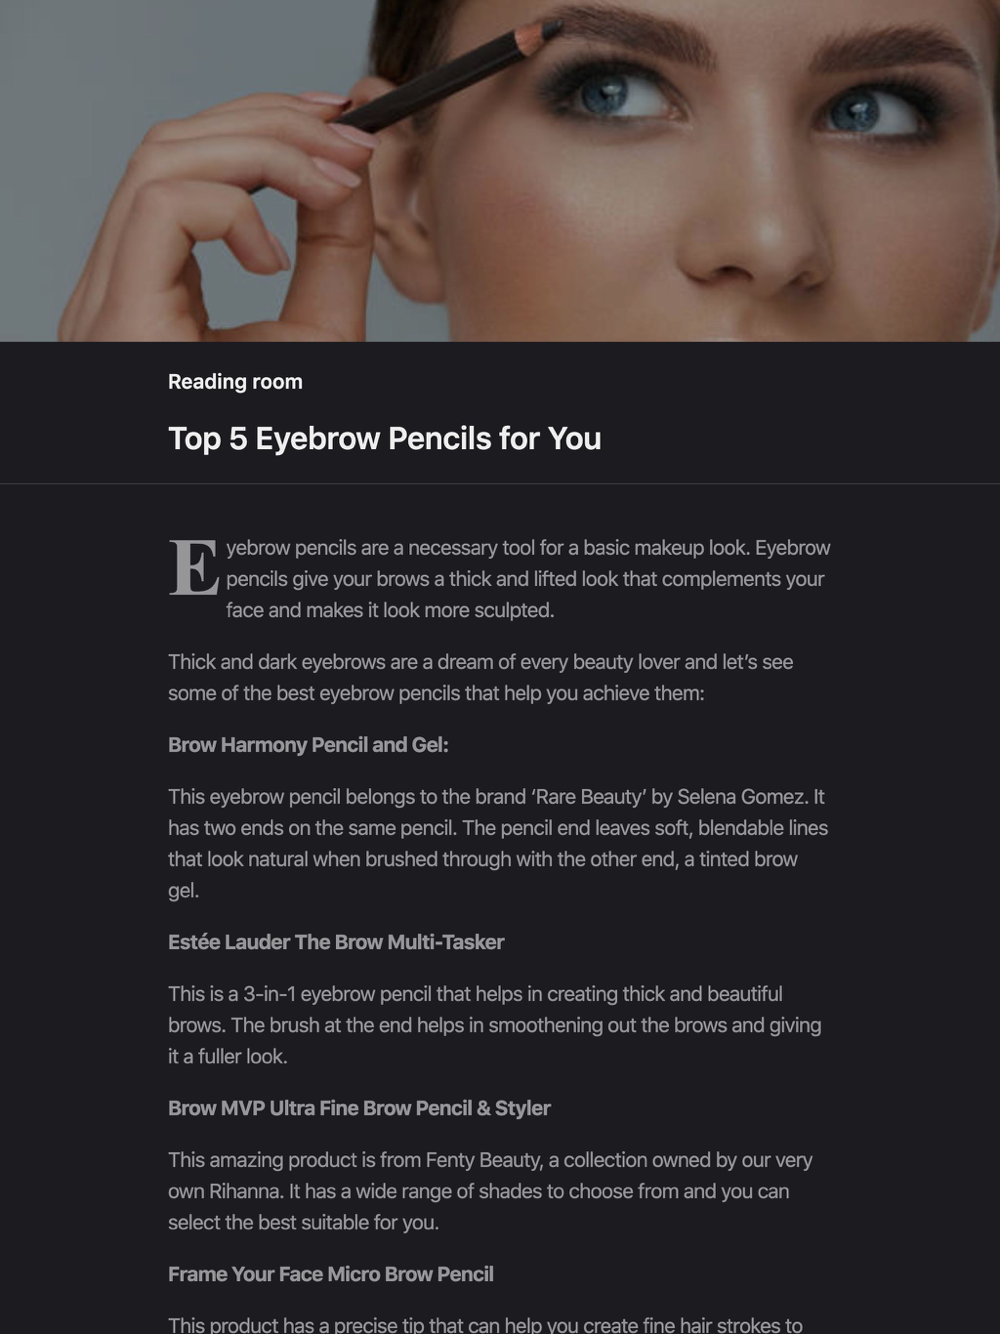Click the paragraph mentioning Fenty Beauty and Rihanna
This screenshot has height=1334, width=1000.
(x=490, y=1191)
